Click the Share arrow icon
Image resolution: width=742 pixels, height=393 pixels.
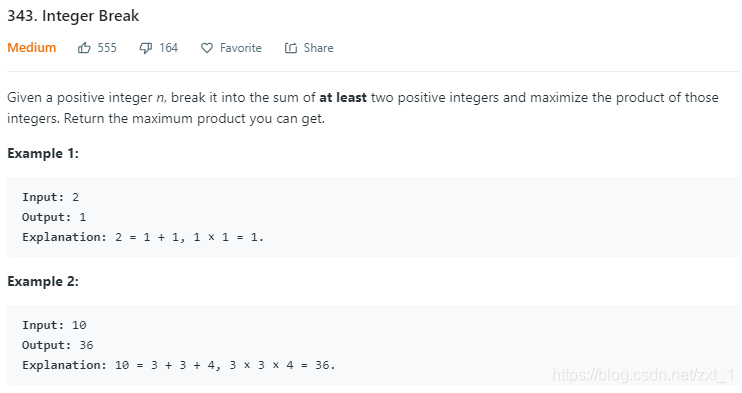[291, 48]
